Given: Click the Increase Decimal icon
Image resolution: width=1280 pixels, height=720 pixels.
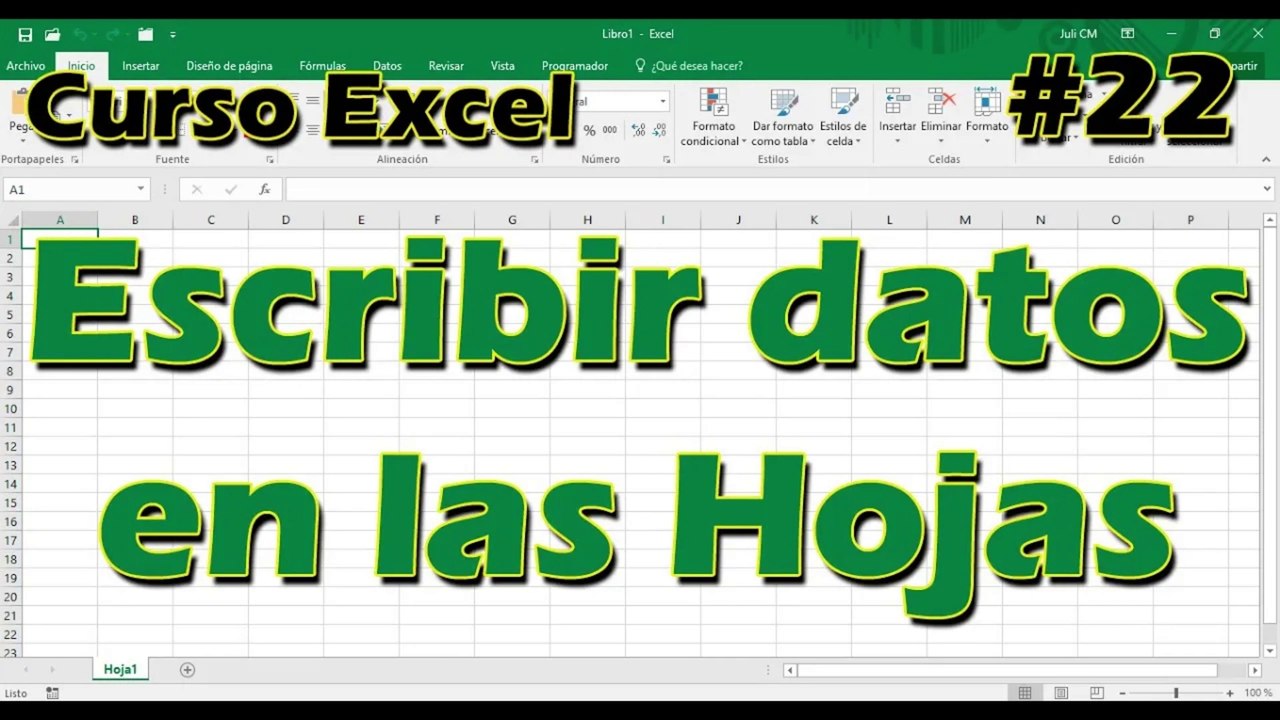Looking at the screenshot, I should click(638, 130).
